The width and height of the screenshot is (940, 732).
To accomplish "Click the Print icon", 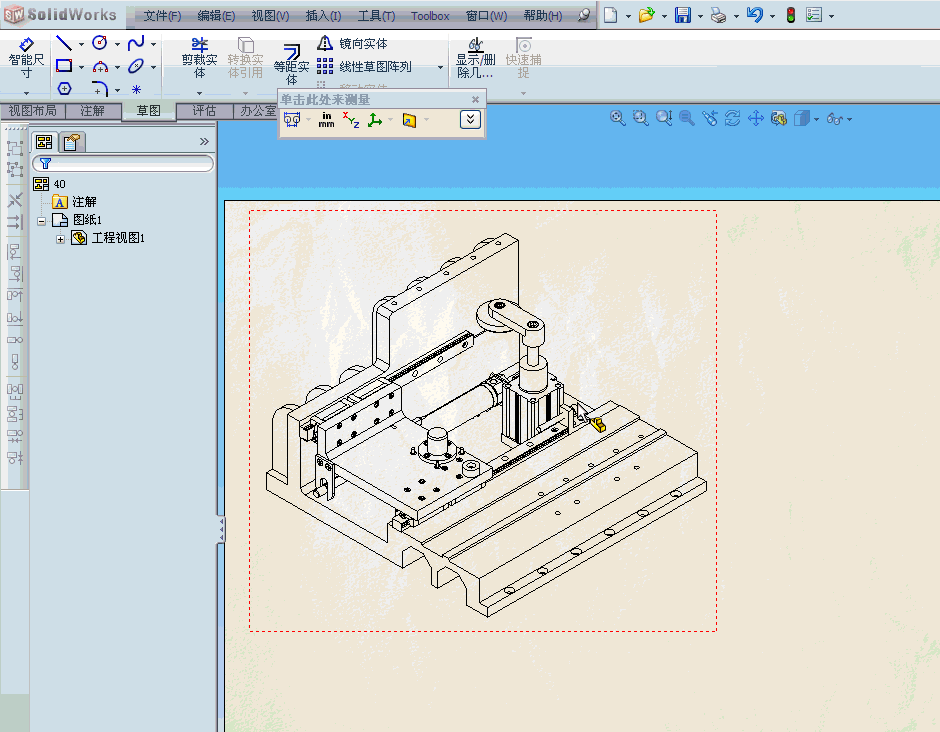I will [x=718, y=16].
